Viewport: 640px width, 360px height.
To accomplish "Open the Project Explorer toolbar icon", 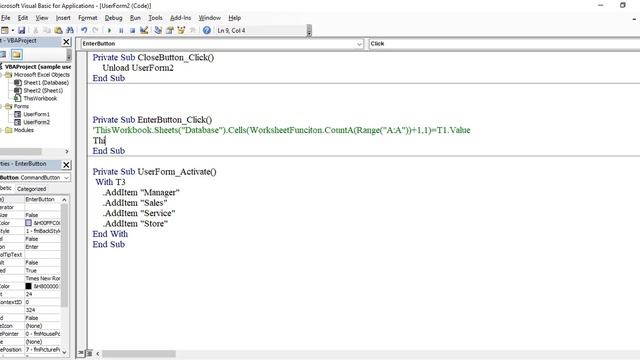I will point(158,30).
